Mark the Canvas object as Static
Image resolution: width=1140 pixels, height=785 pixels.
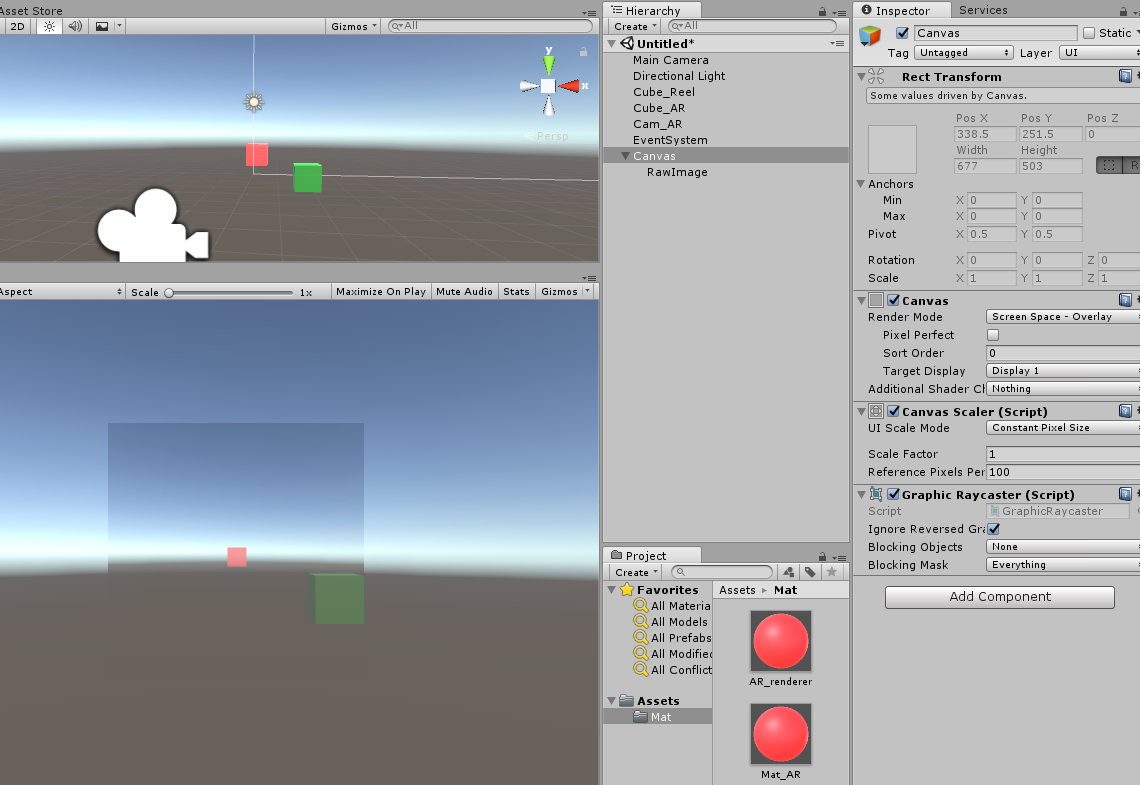click(x=1090, y=32)
